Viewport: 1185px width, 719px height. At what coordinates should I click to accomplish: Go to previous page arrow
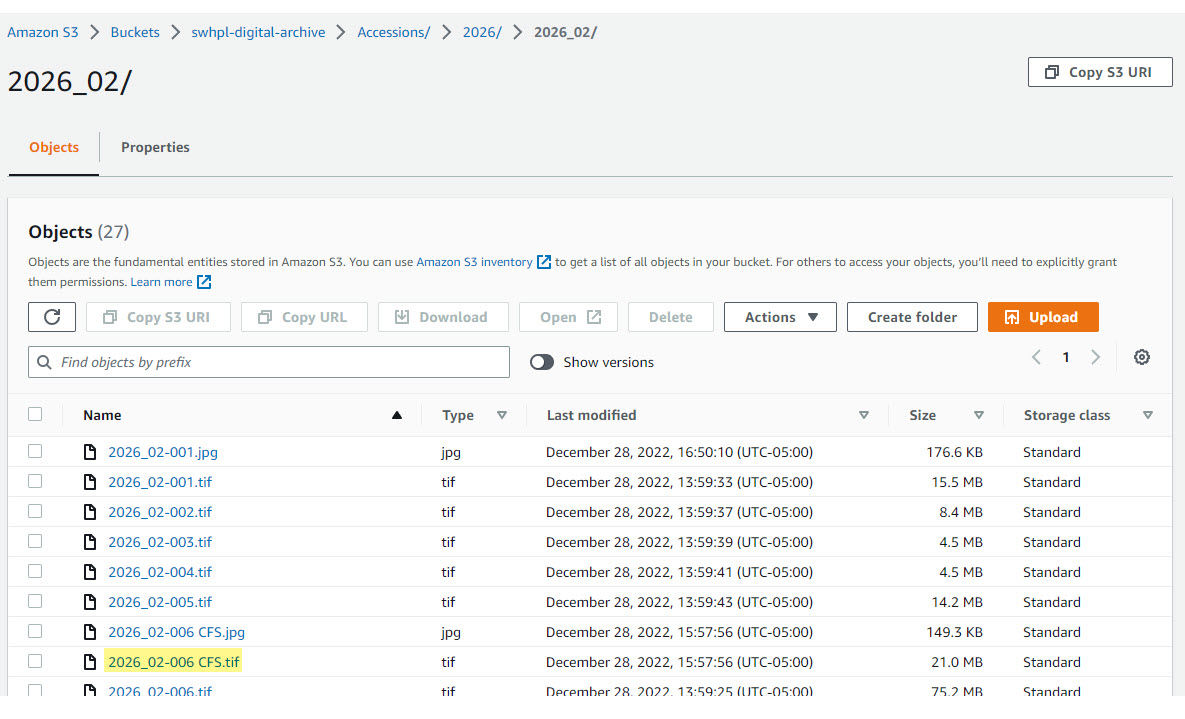coord(1036,357)
